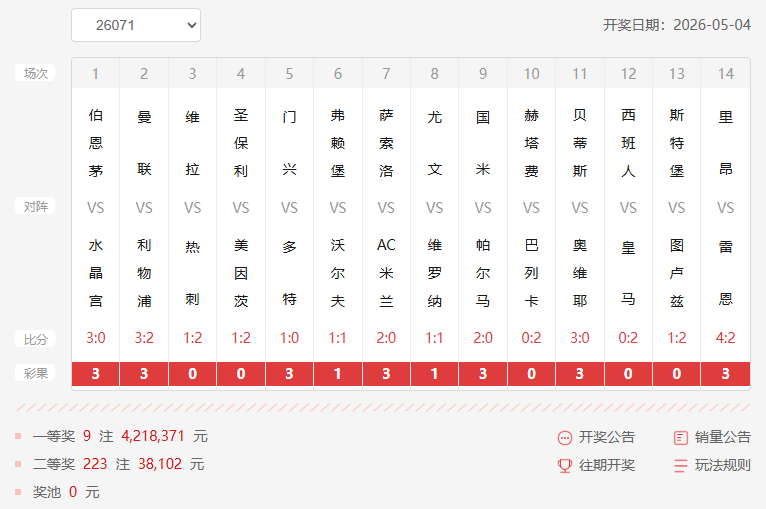Click the home team 里昂
The height and width of the screenshot is (509, 766).
725,143
